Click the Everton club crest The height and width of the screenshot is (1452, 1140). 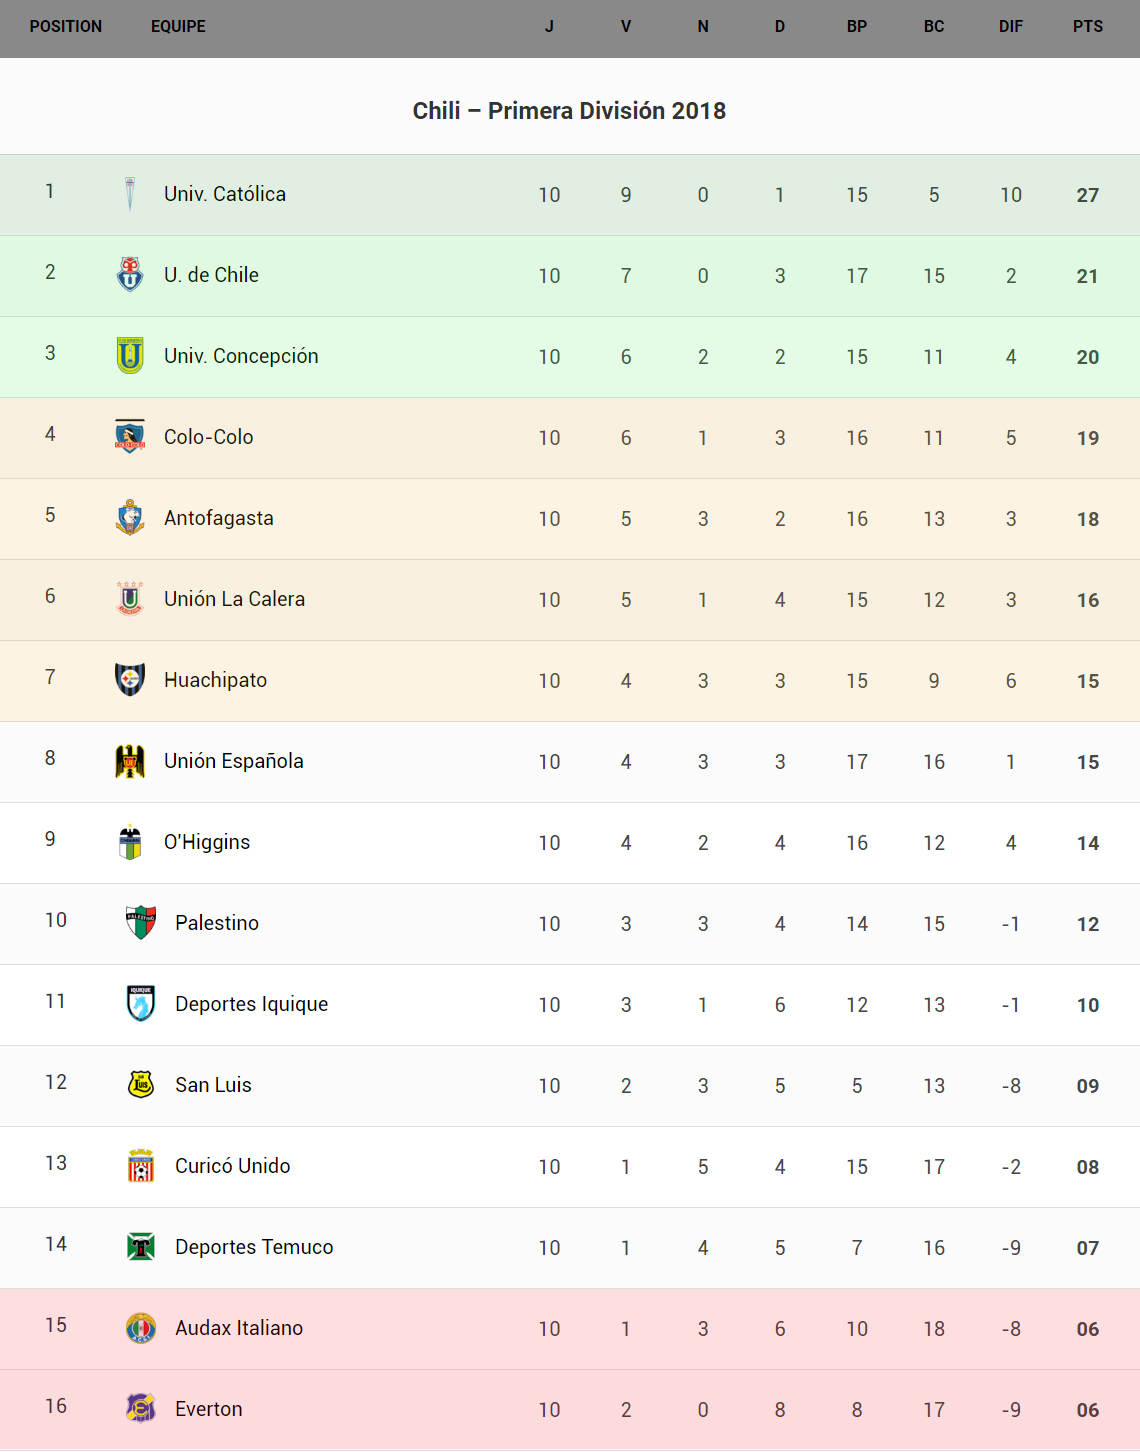click(x=141, y=1408)
